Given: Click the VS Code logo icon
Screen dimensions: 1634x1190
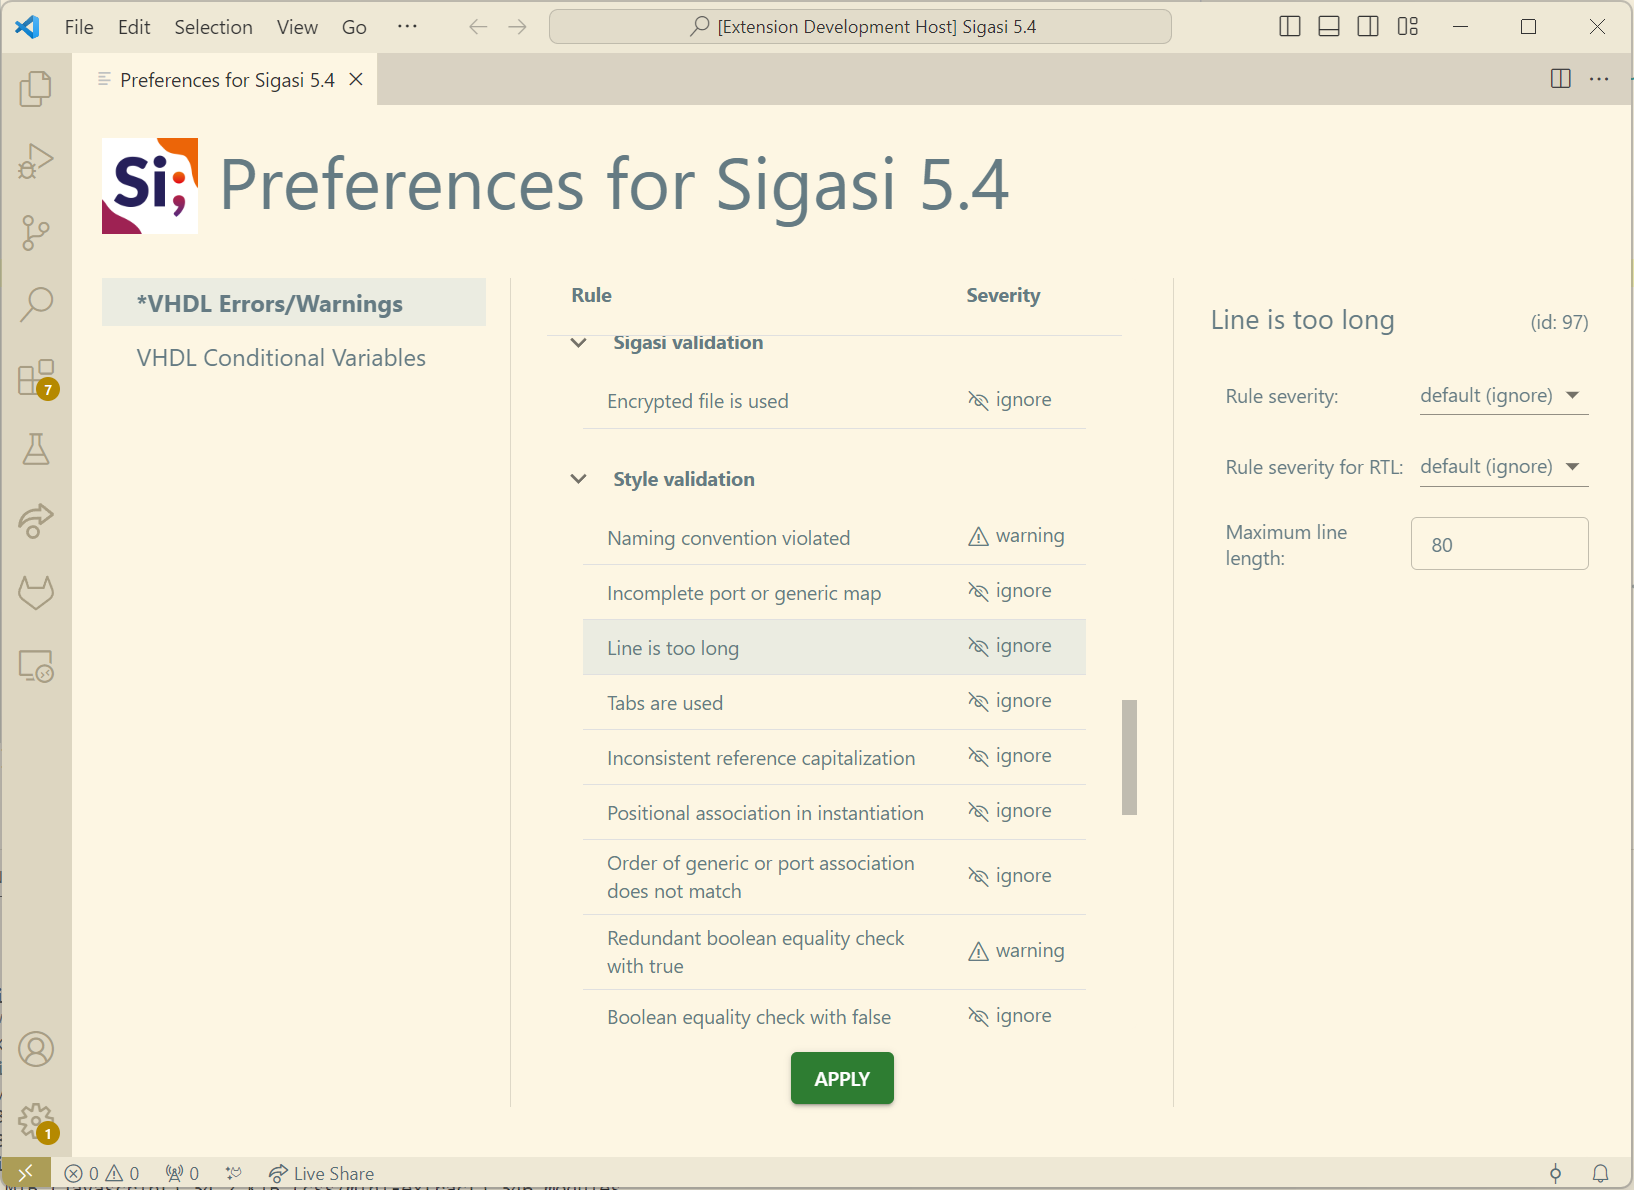Looking at the screenshot, I should point(27,27).
